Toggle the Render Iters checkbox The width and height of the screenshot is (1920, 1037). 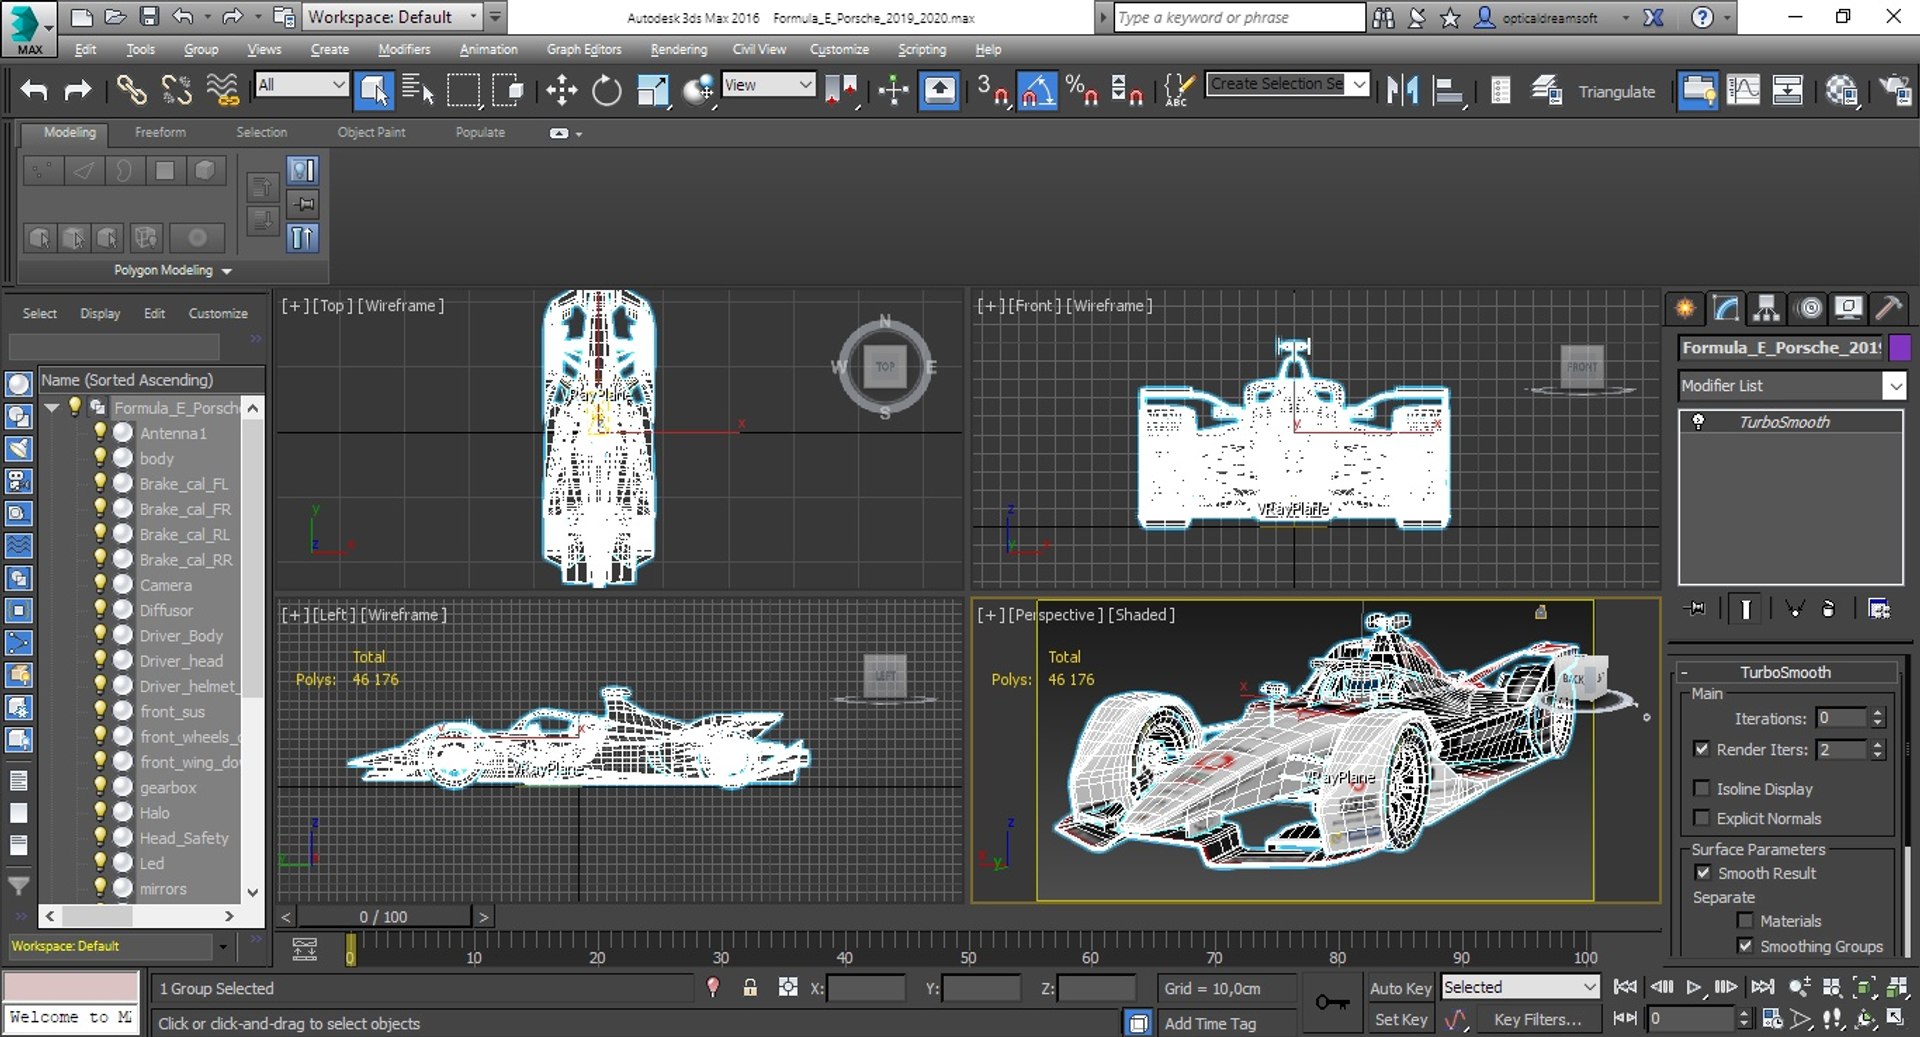pyautogui.click(x=1701, y=749)
